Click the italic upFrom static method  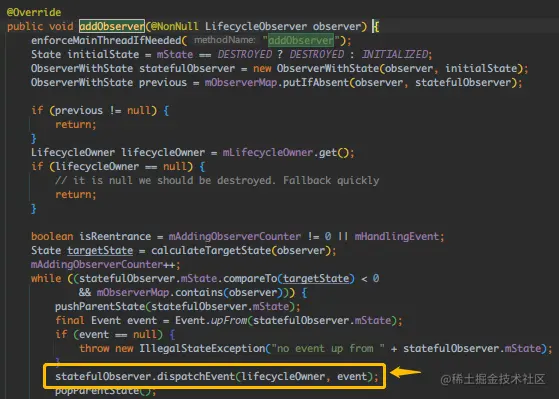tap(229, 320)
